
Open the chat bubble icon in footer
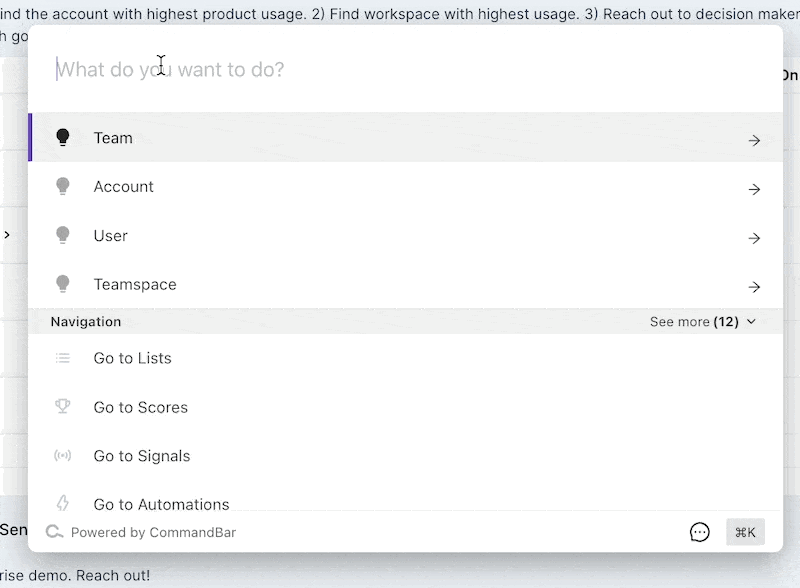tap(700, 533)
